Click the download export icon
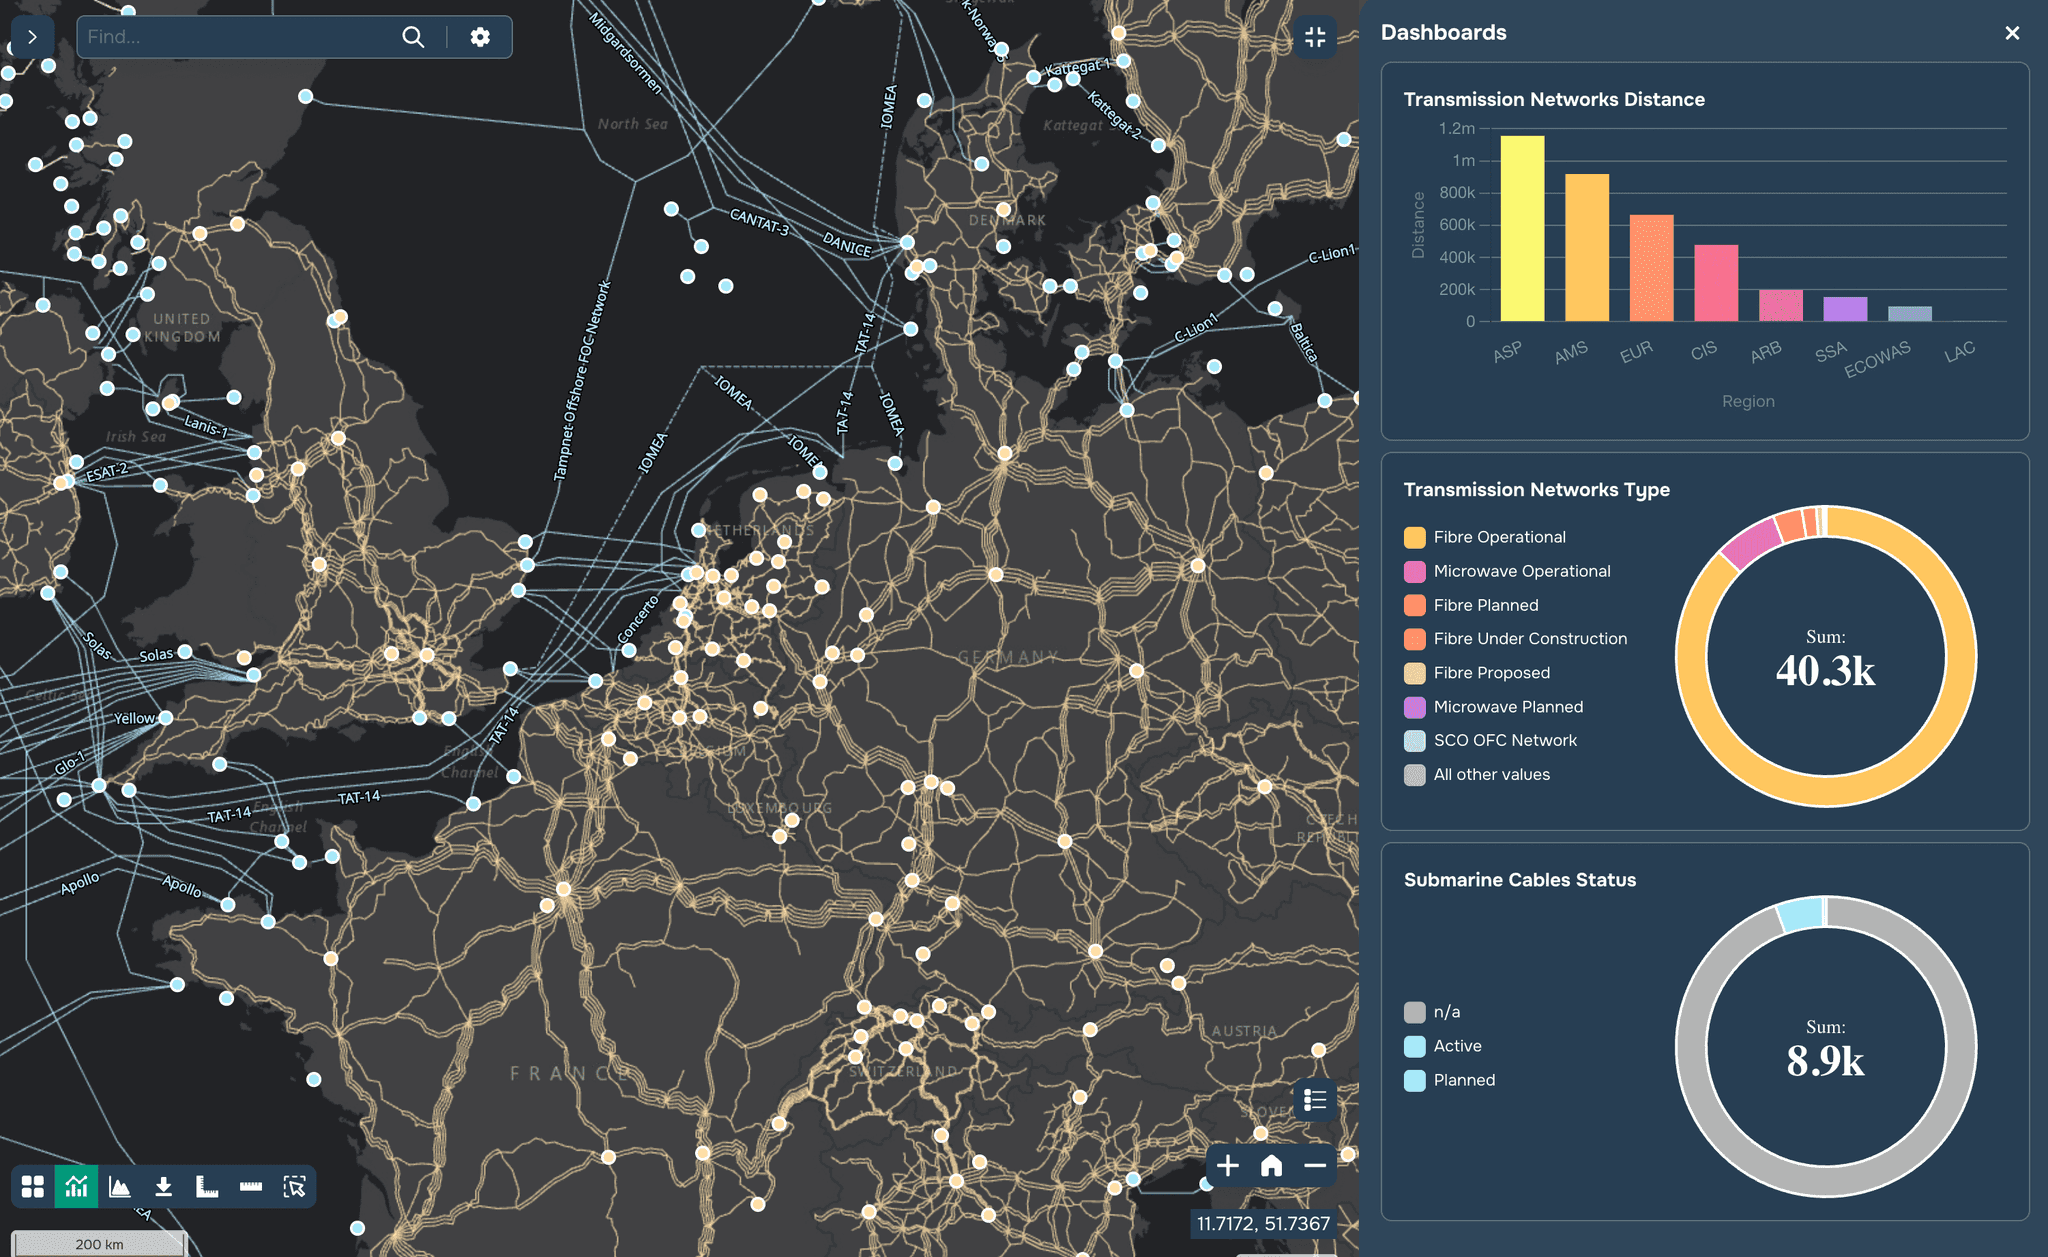The width and height of the screenshot is (2048, 1257). tap(164, 1186)
